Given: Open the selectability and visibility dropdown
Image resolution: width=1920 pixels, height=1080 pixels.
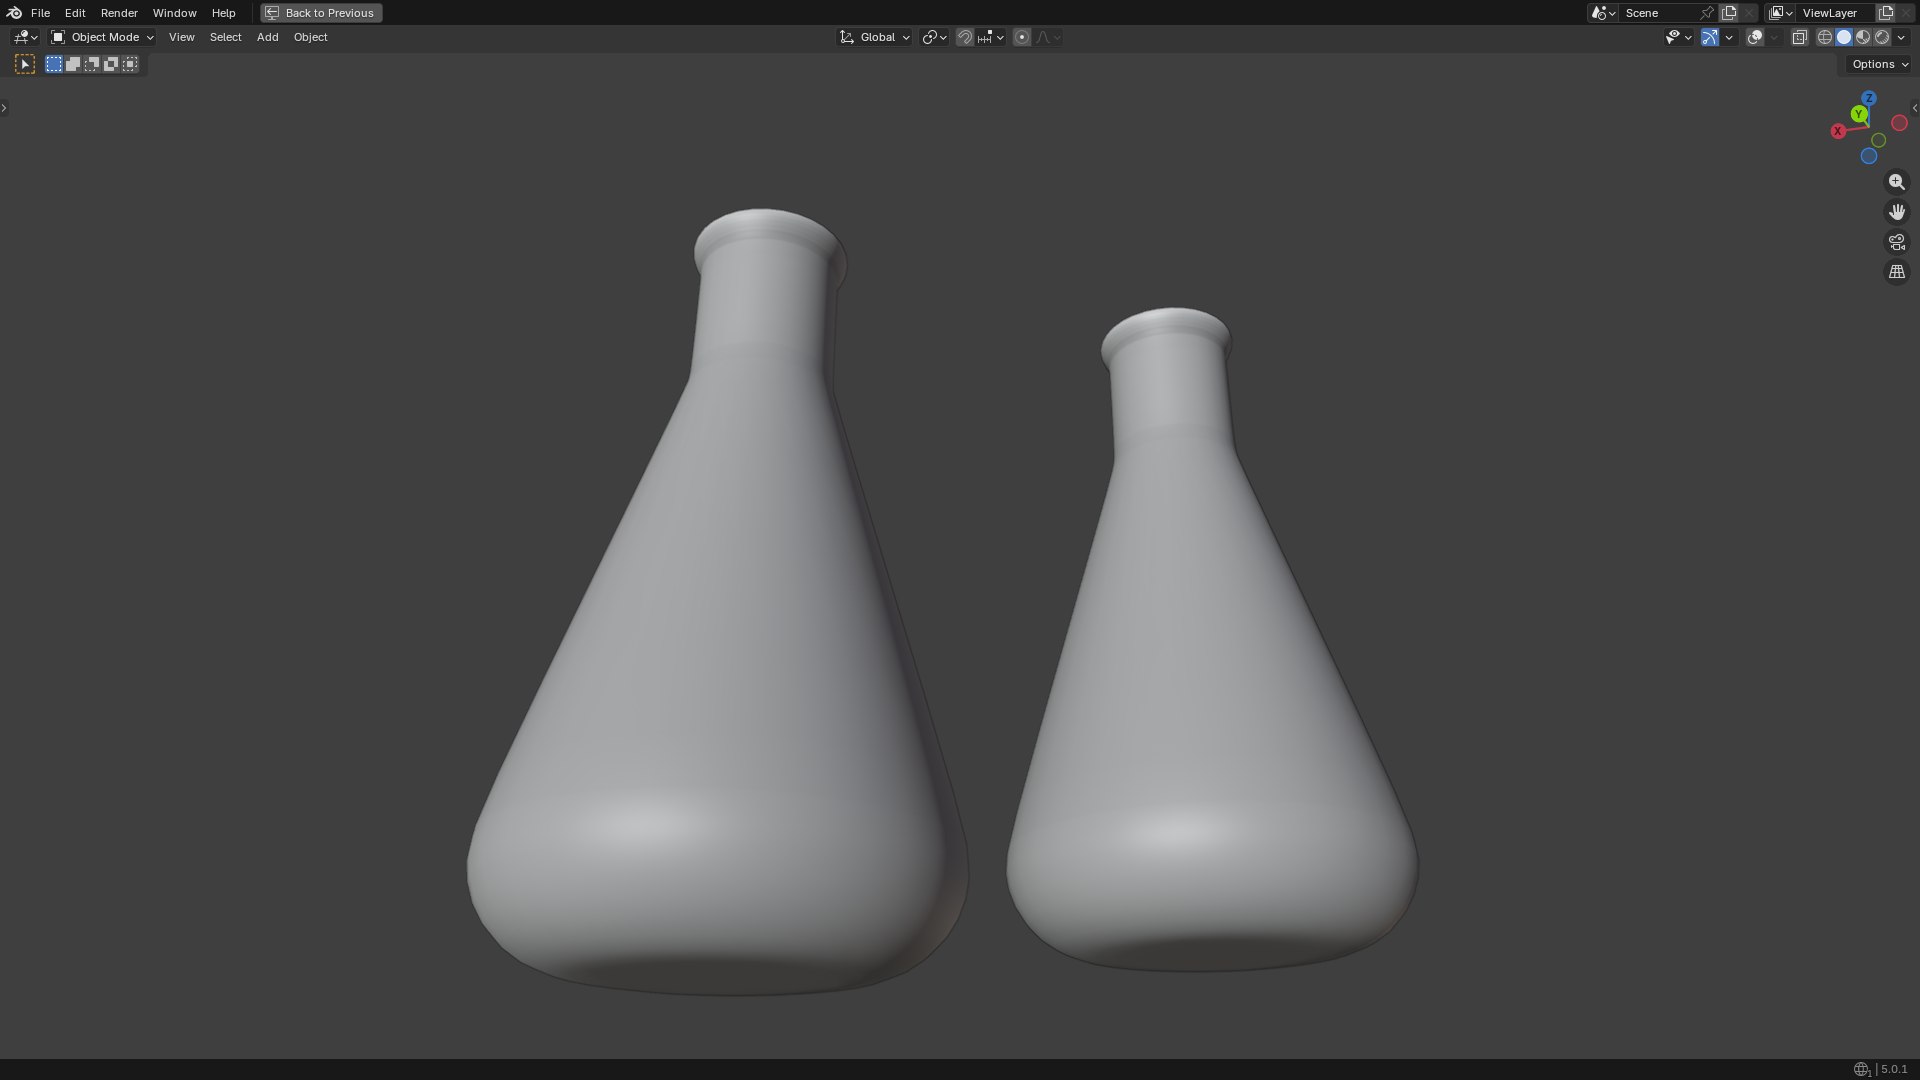Looking at the screenshot, I should pyautogui.click(x=1678, y=37).
